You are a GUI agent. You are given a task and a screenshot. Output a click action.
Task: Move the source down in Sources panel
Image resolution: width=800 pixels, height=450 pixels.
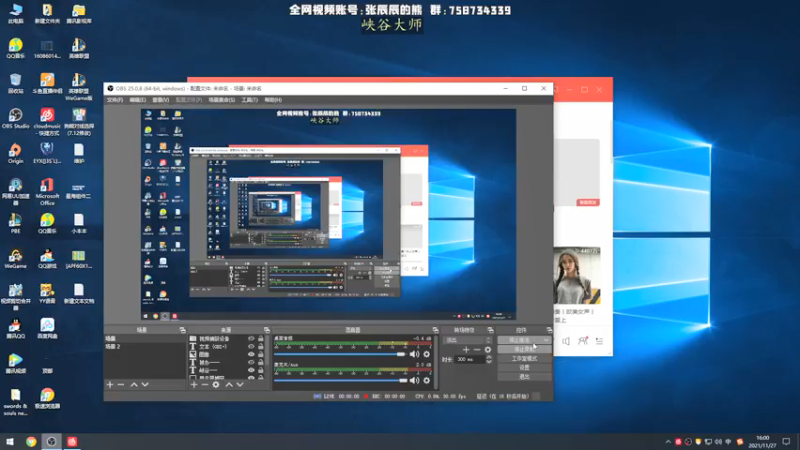tap(240, 385)
